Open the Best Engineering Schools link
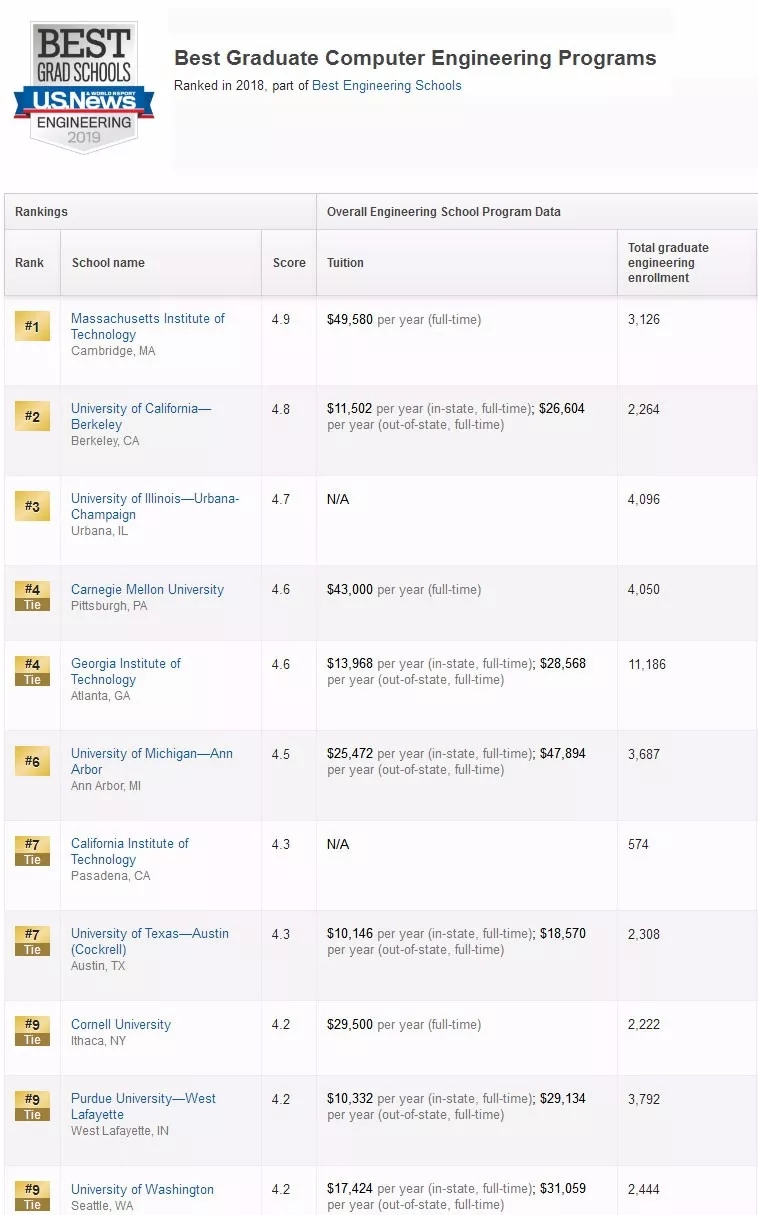 pos(386,86)
